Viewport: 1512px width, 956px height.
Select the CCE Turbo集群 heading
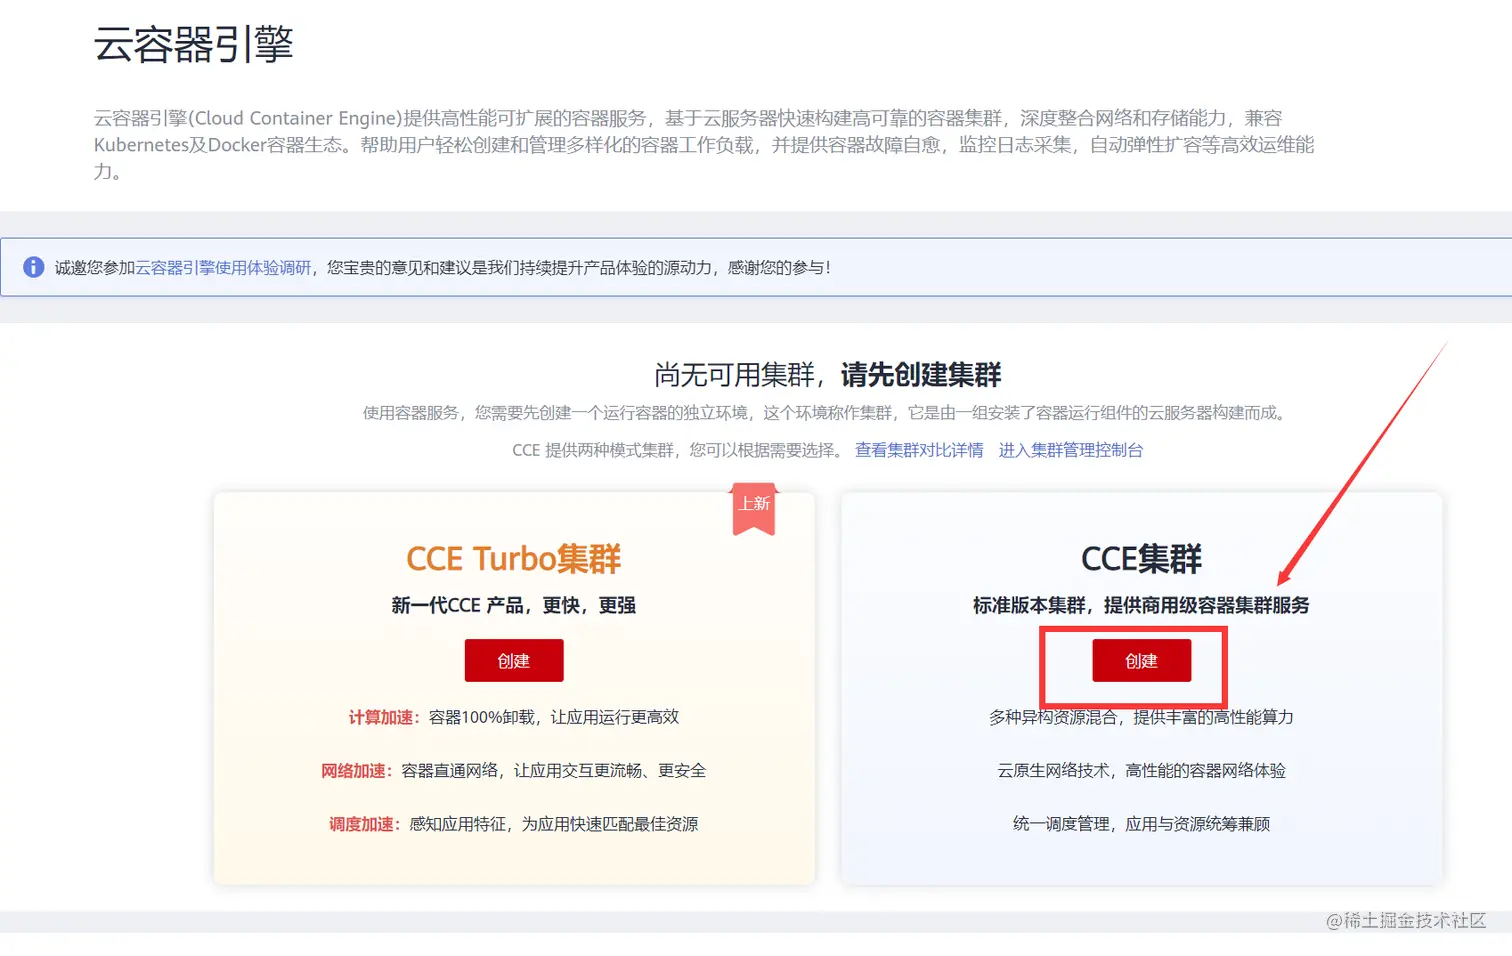pos(514,558)
